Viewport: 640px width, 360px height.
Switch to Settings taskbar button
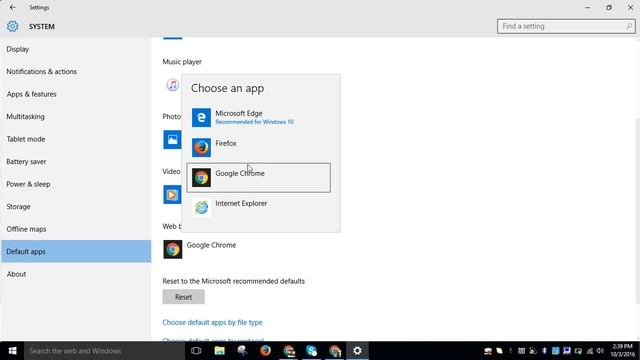[357, 351]
